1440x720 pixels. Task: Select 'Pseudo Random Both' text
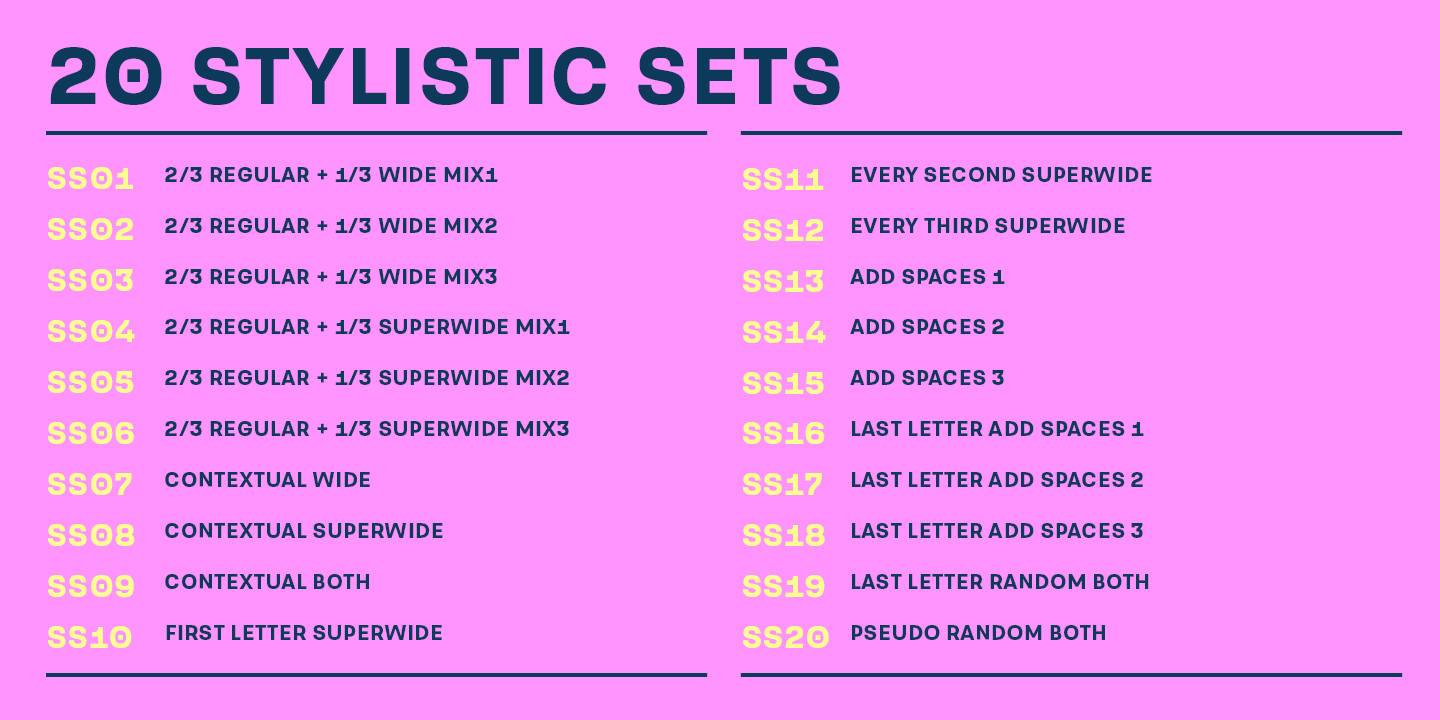978,633
